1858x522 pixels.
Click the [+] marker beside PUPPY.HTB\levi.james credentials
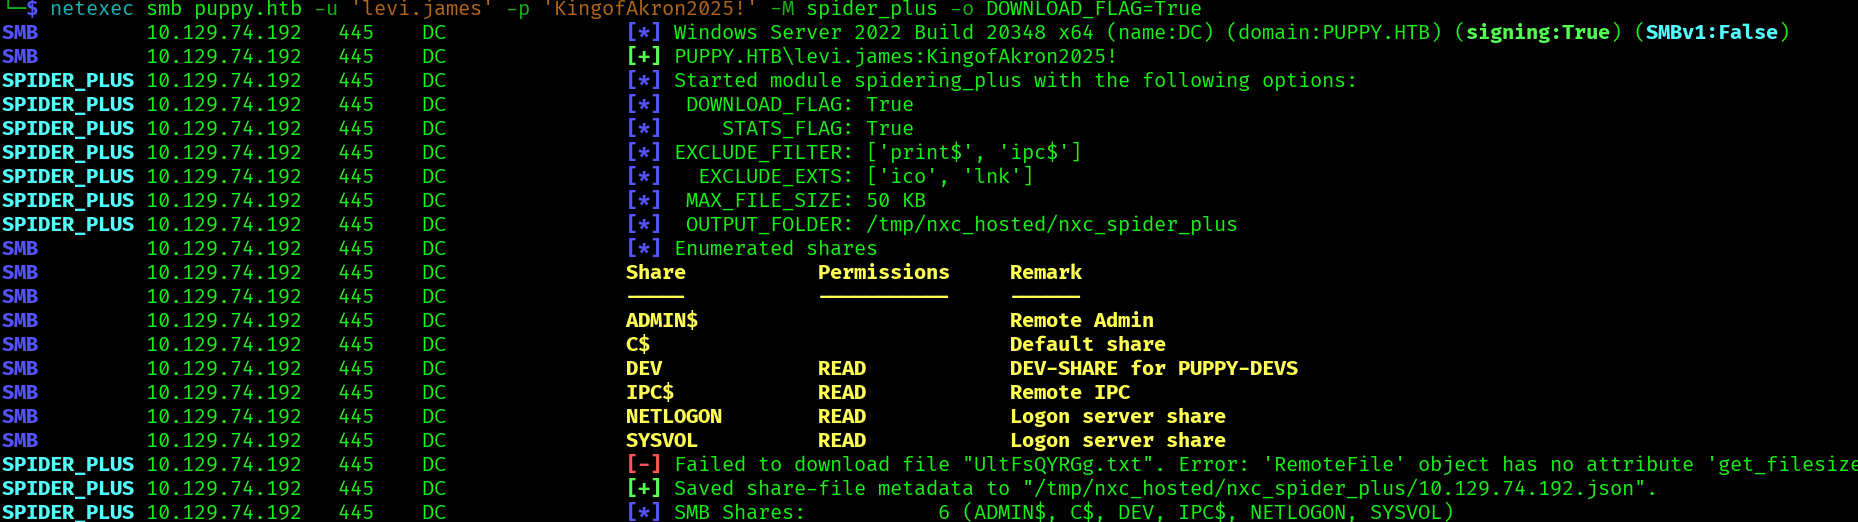tap(643, 56)
